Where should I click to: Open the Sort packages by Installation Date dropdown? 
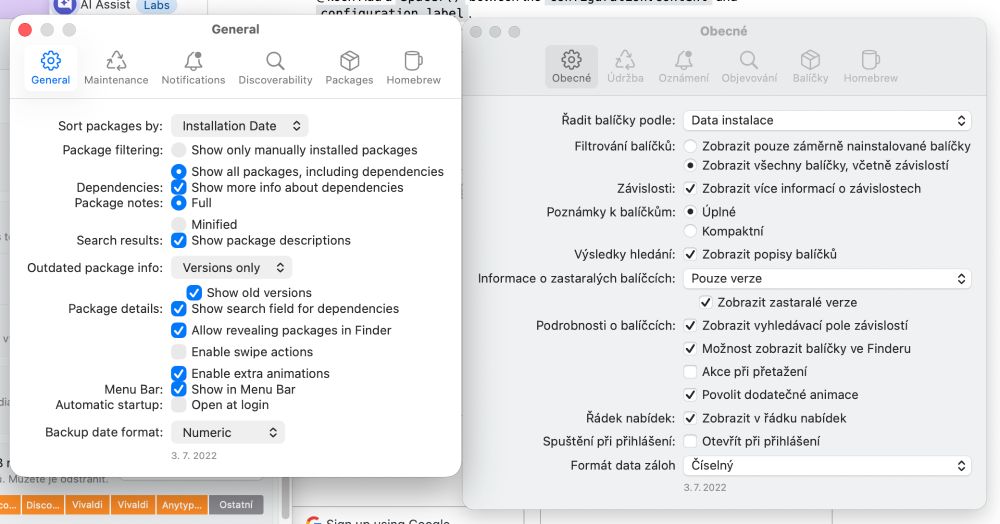pyautogui.click(x=240, y=126)
